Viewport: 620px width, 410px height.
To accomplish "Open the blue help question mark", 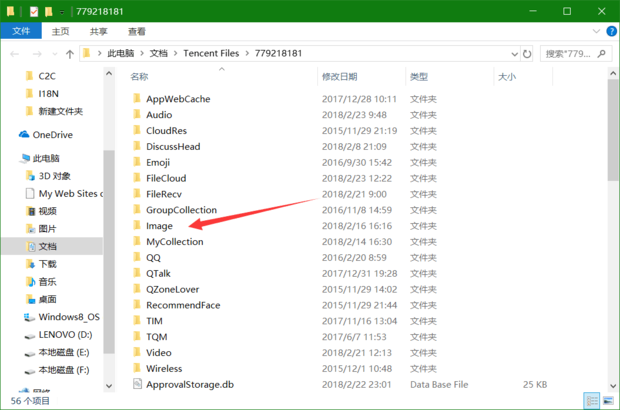I will pos(611,31).
